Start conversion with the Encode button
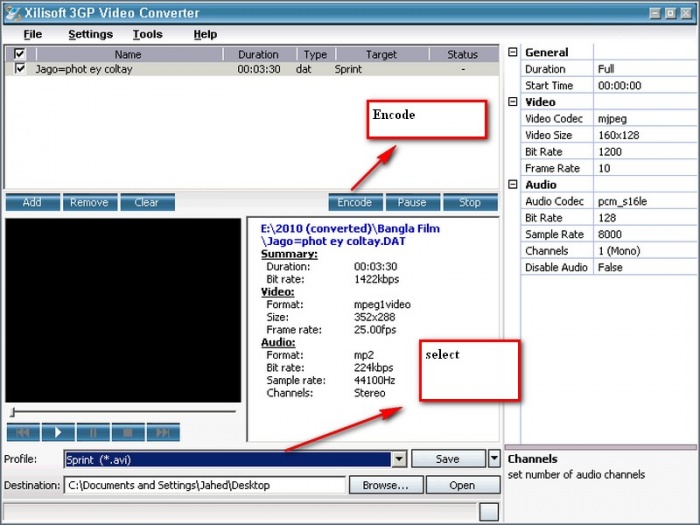The image size is (700, 525). (355, 202)
